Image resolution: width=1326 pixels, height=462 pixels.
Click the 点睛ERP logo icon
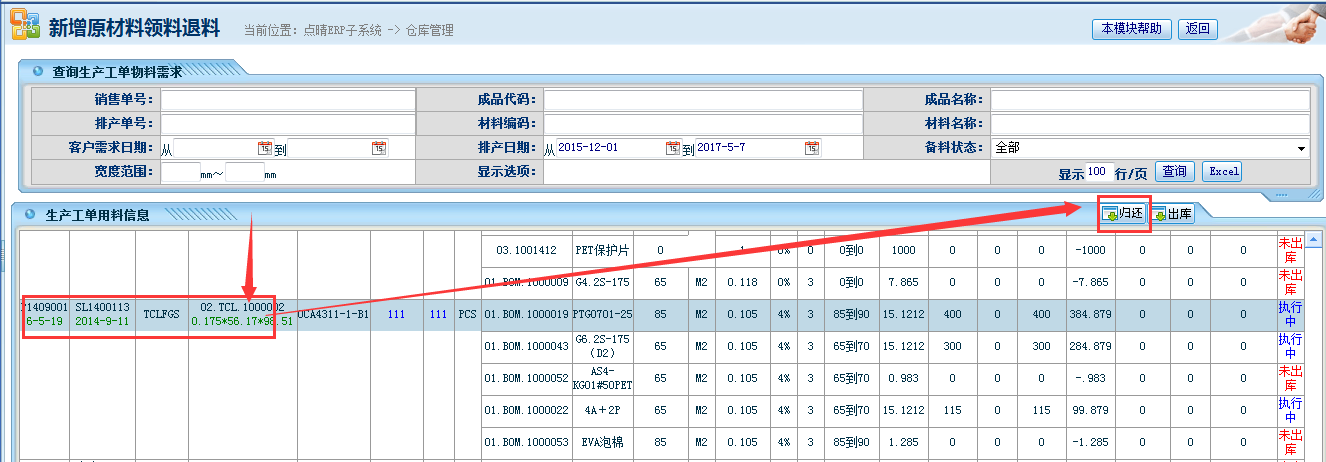tap(25, 26)
